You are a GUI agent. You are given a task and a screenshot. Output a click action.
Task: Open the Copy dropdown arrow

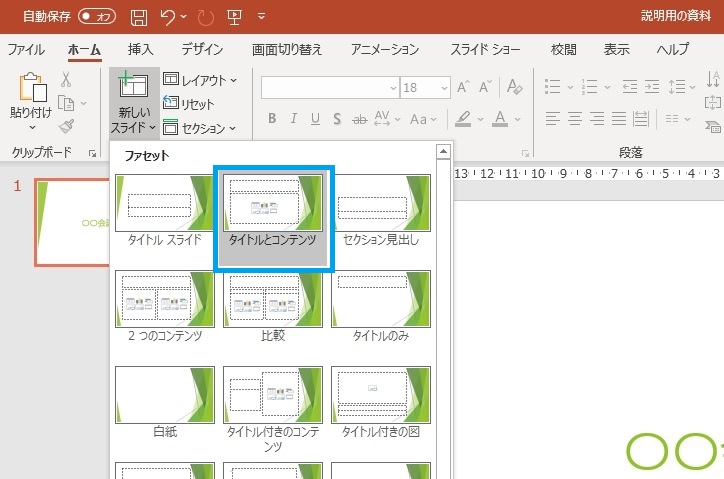(84, 103)
